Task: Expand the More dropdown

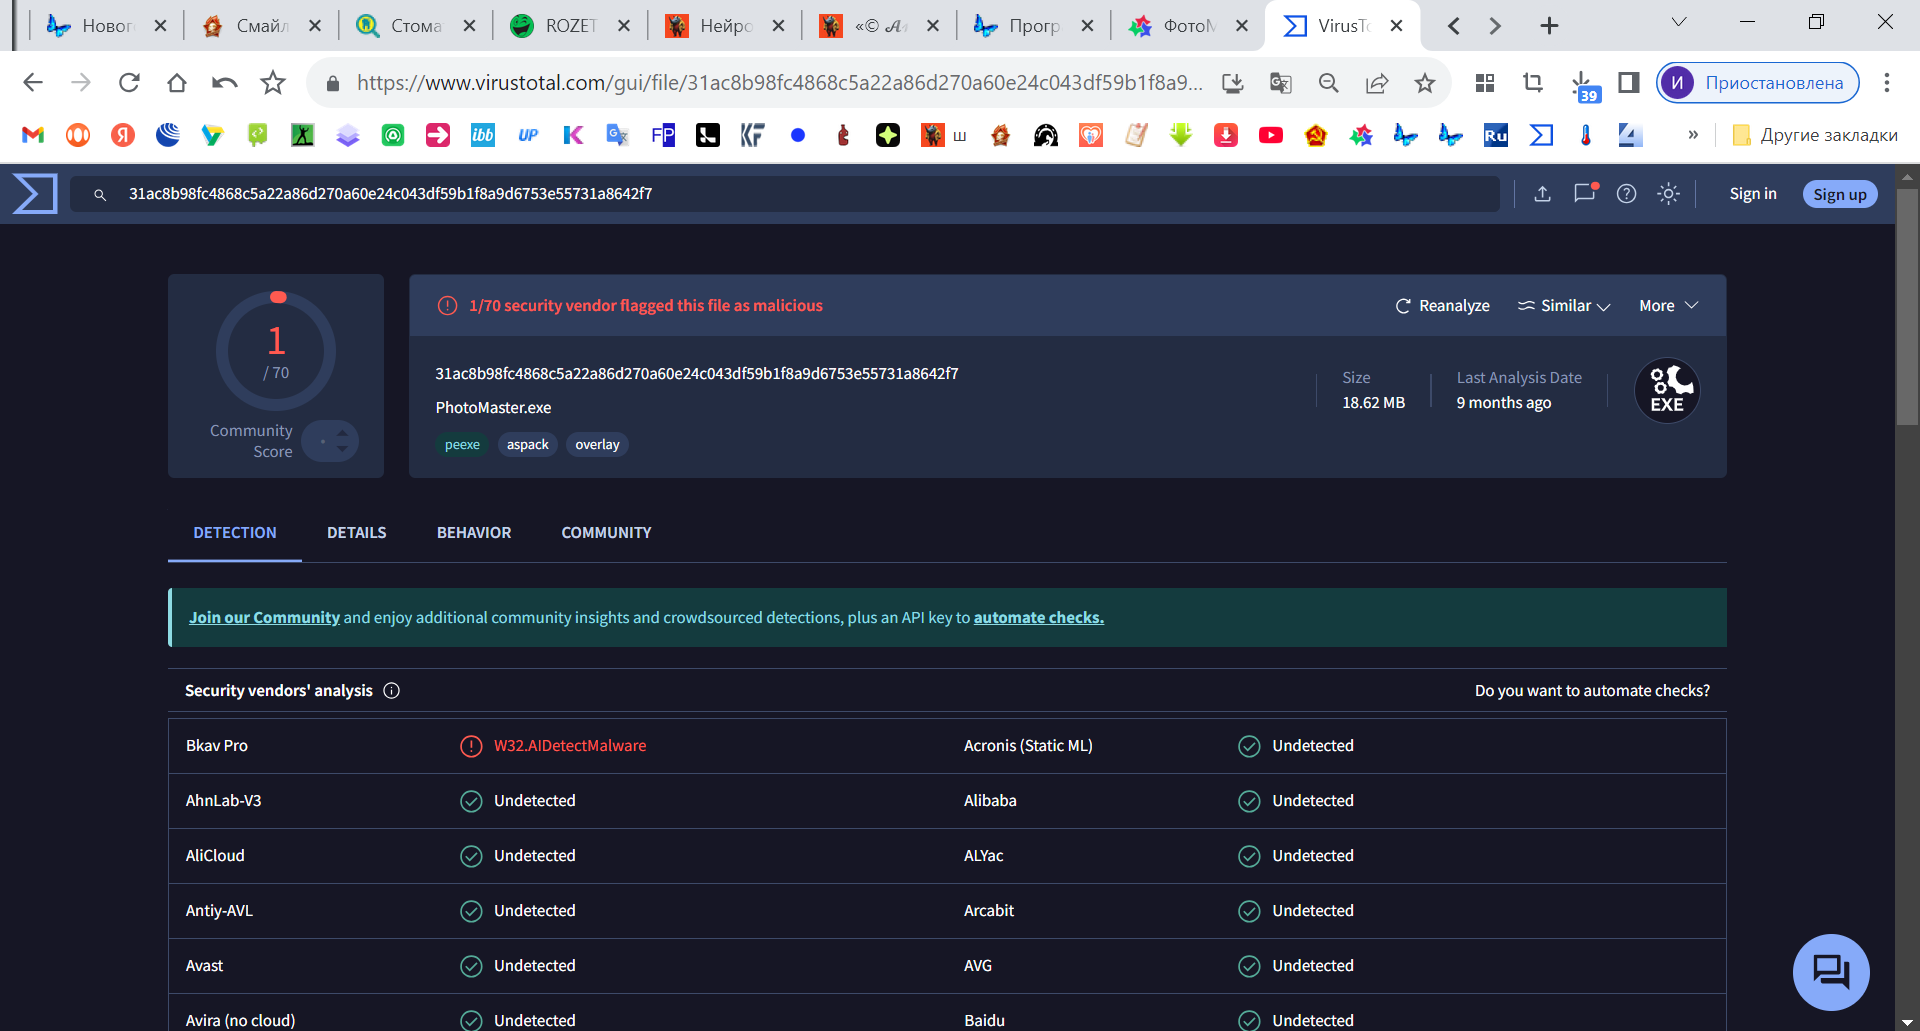Action: coord(1669,306)
